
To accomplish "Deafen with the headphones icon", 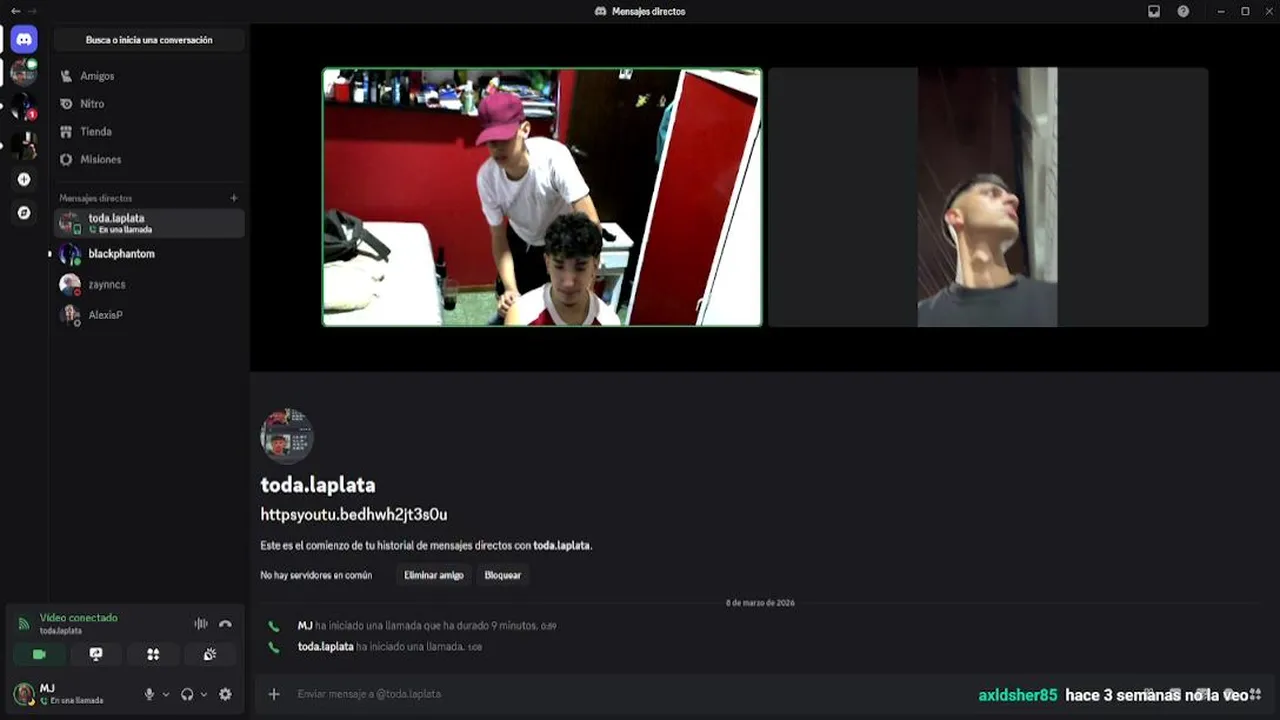I will point(187,694).
